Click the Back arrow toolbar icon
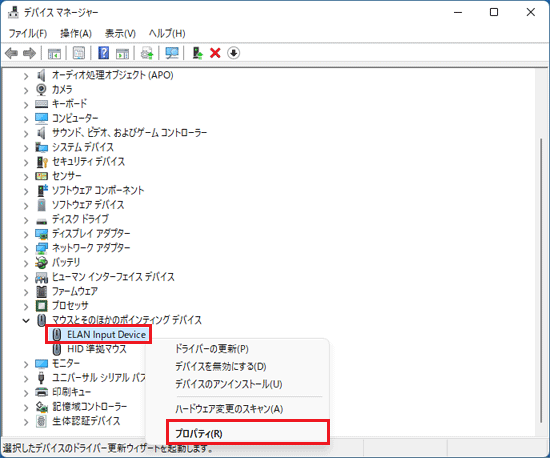Viewport: 550px width, 458px height. click(11, 53)
